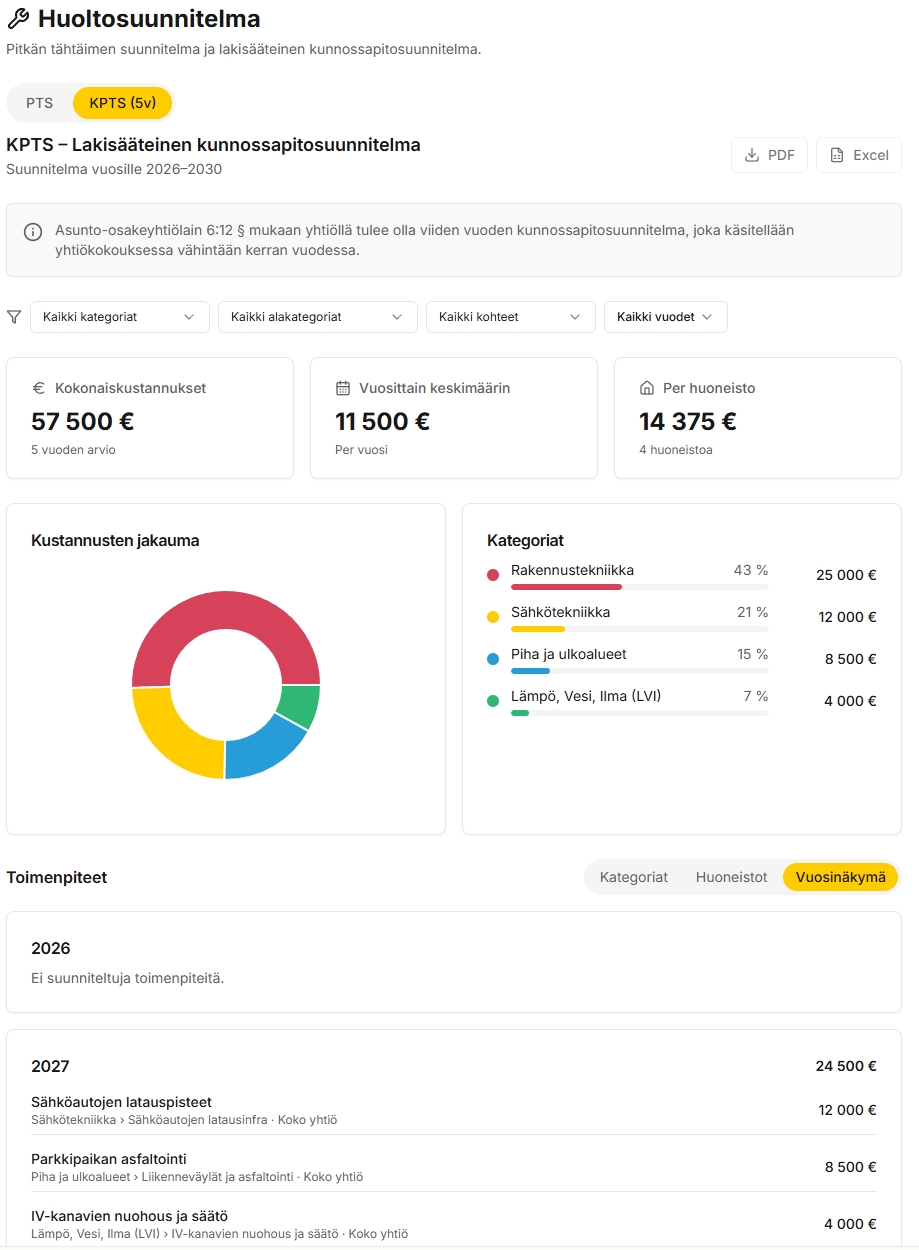The height and width of the screenshot is (1250, 919).
Task: Switch to the PTS tab
Action: 40,103
